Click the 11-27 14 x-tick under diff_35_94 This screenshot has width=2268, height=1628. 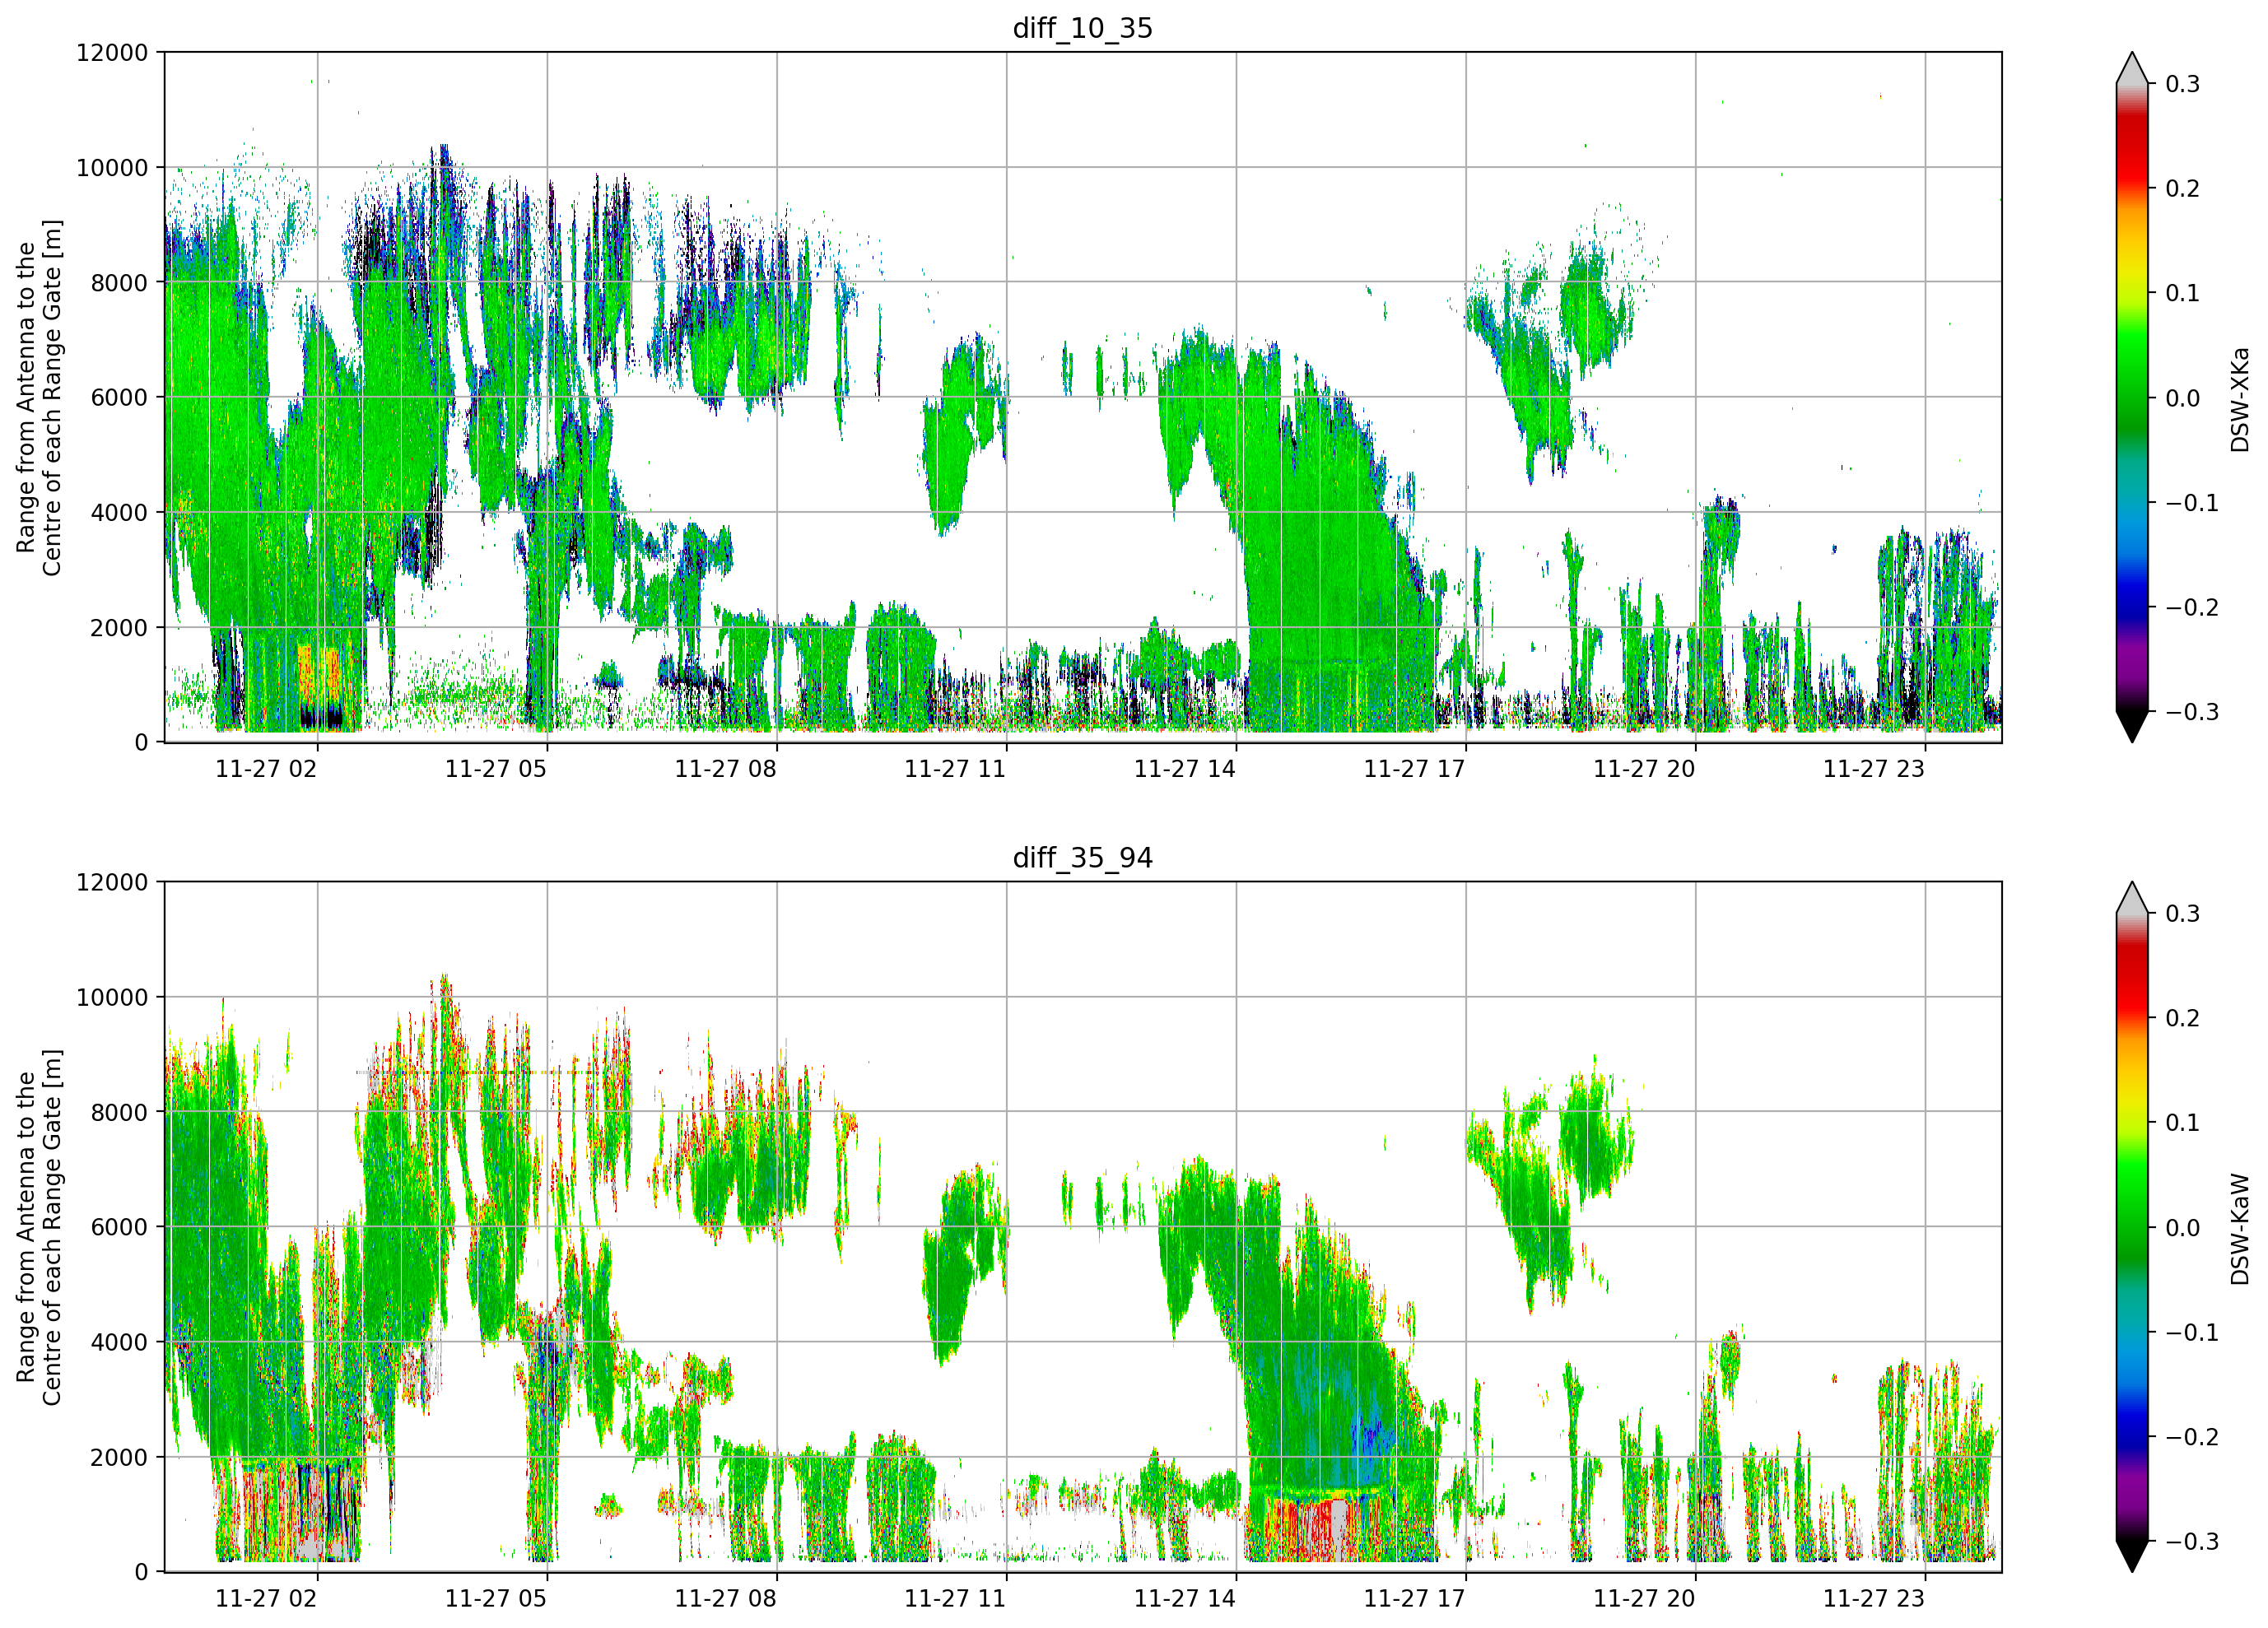tap(1185, 1599)
